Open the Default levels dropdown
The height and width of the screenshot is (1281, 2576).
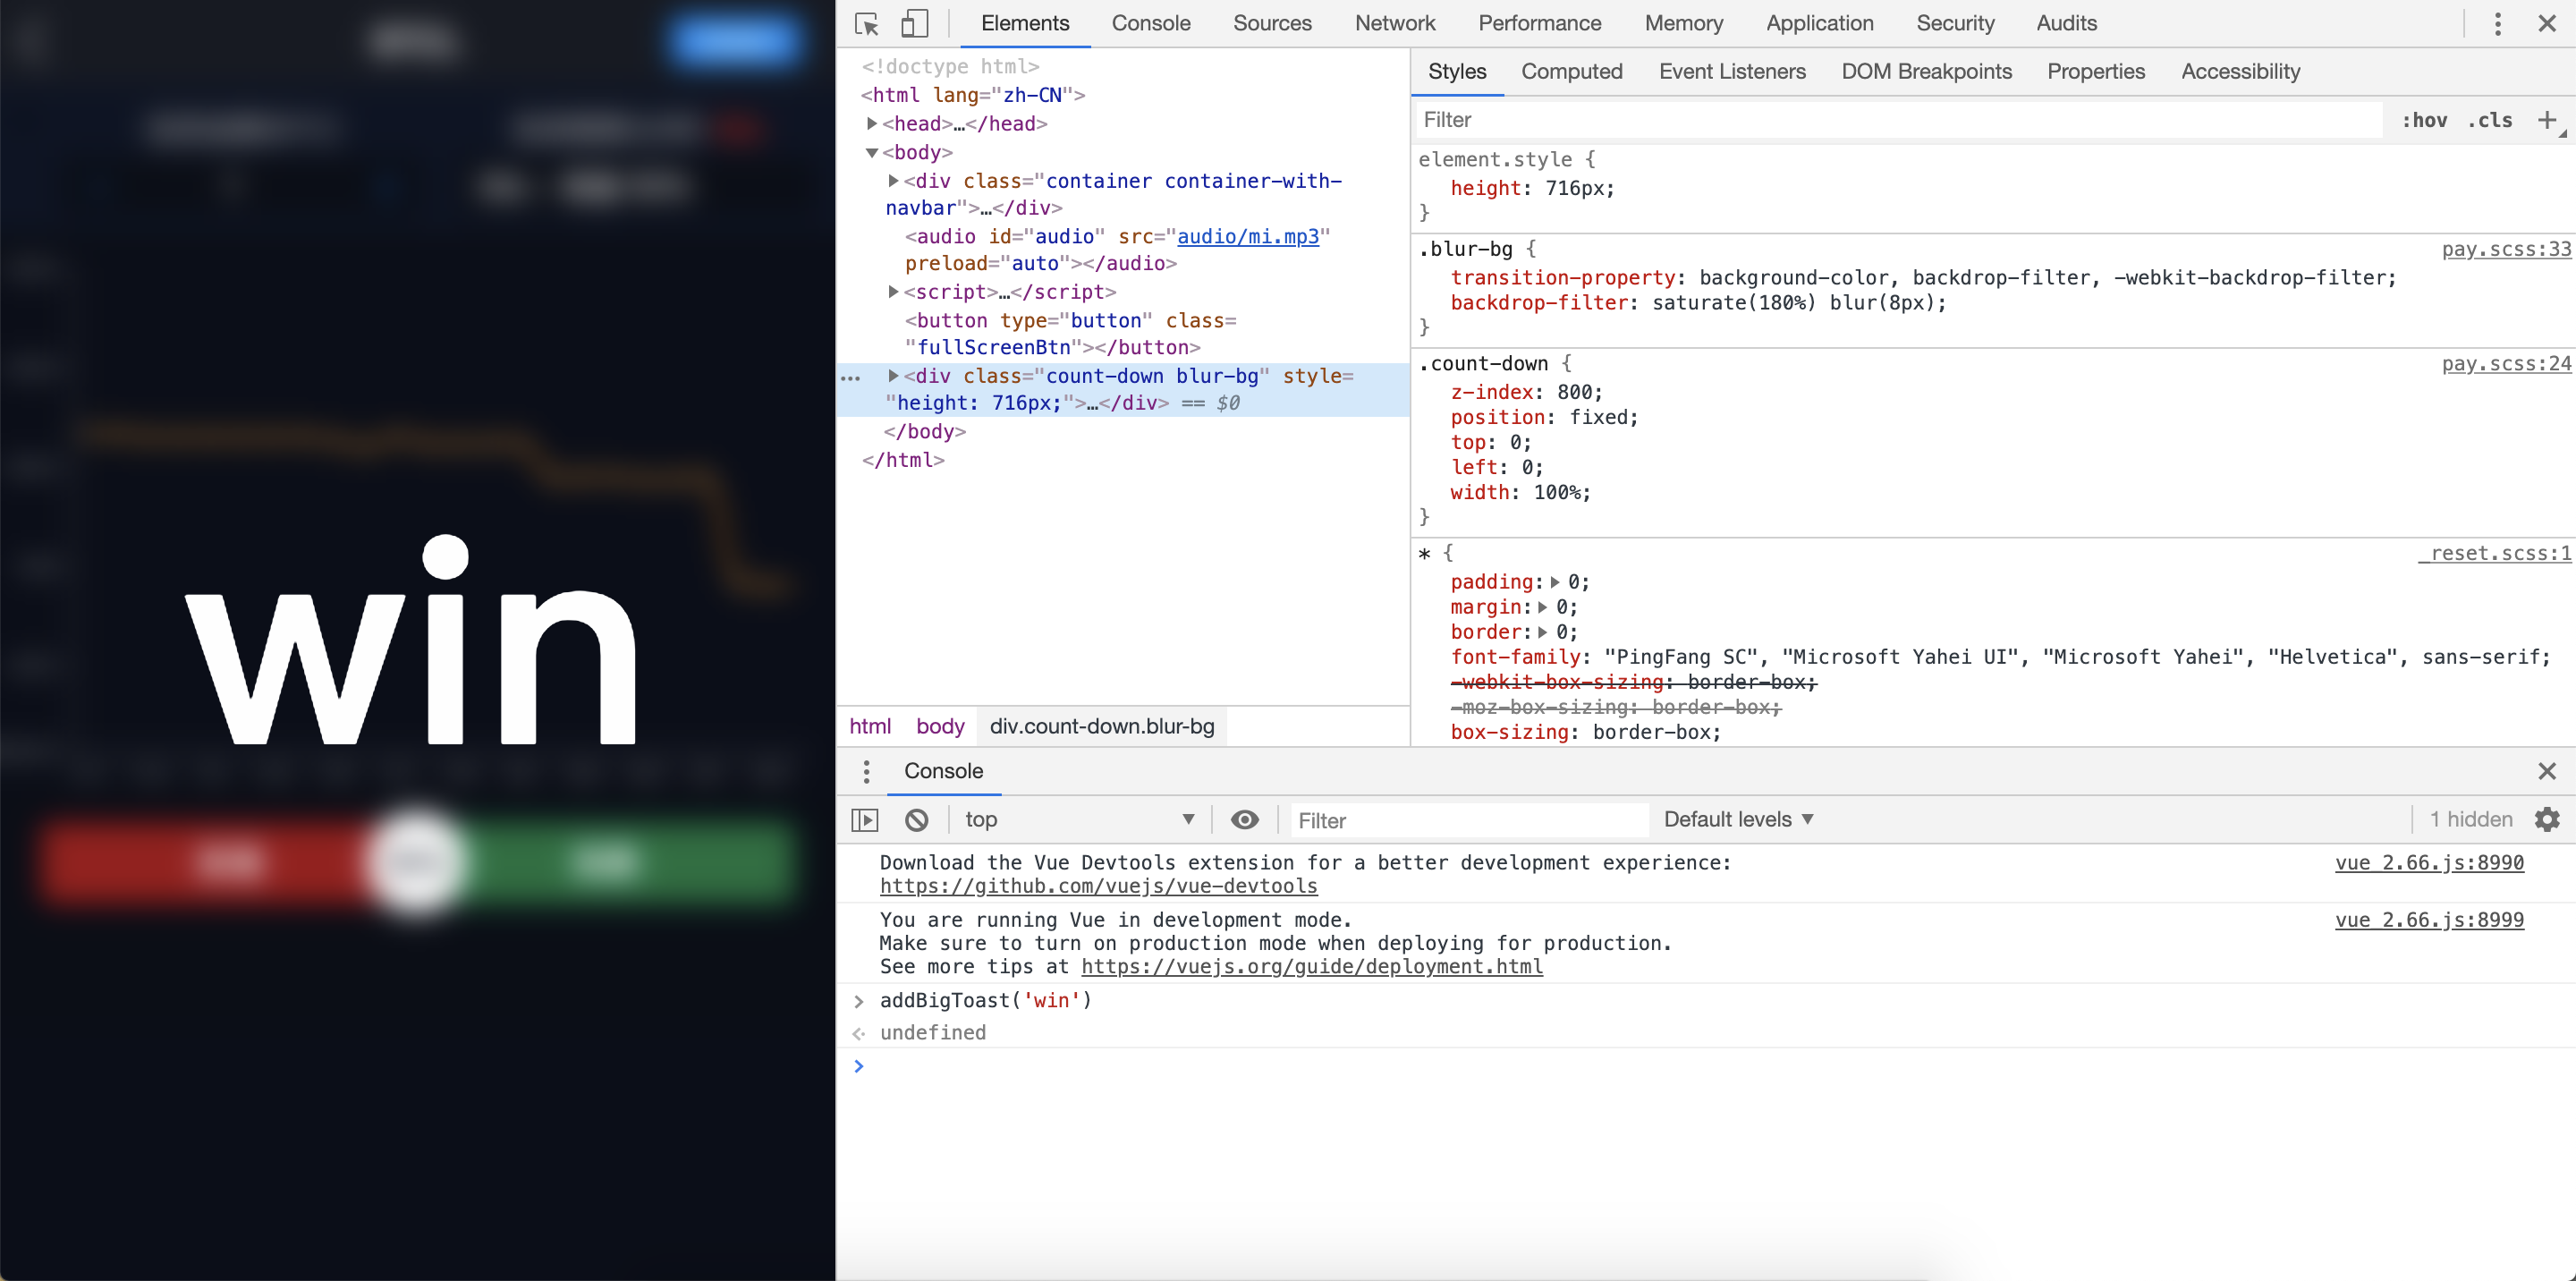[x=1738, y=819]
